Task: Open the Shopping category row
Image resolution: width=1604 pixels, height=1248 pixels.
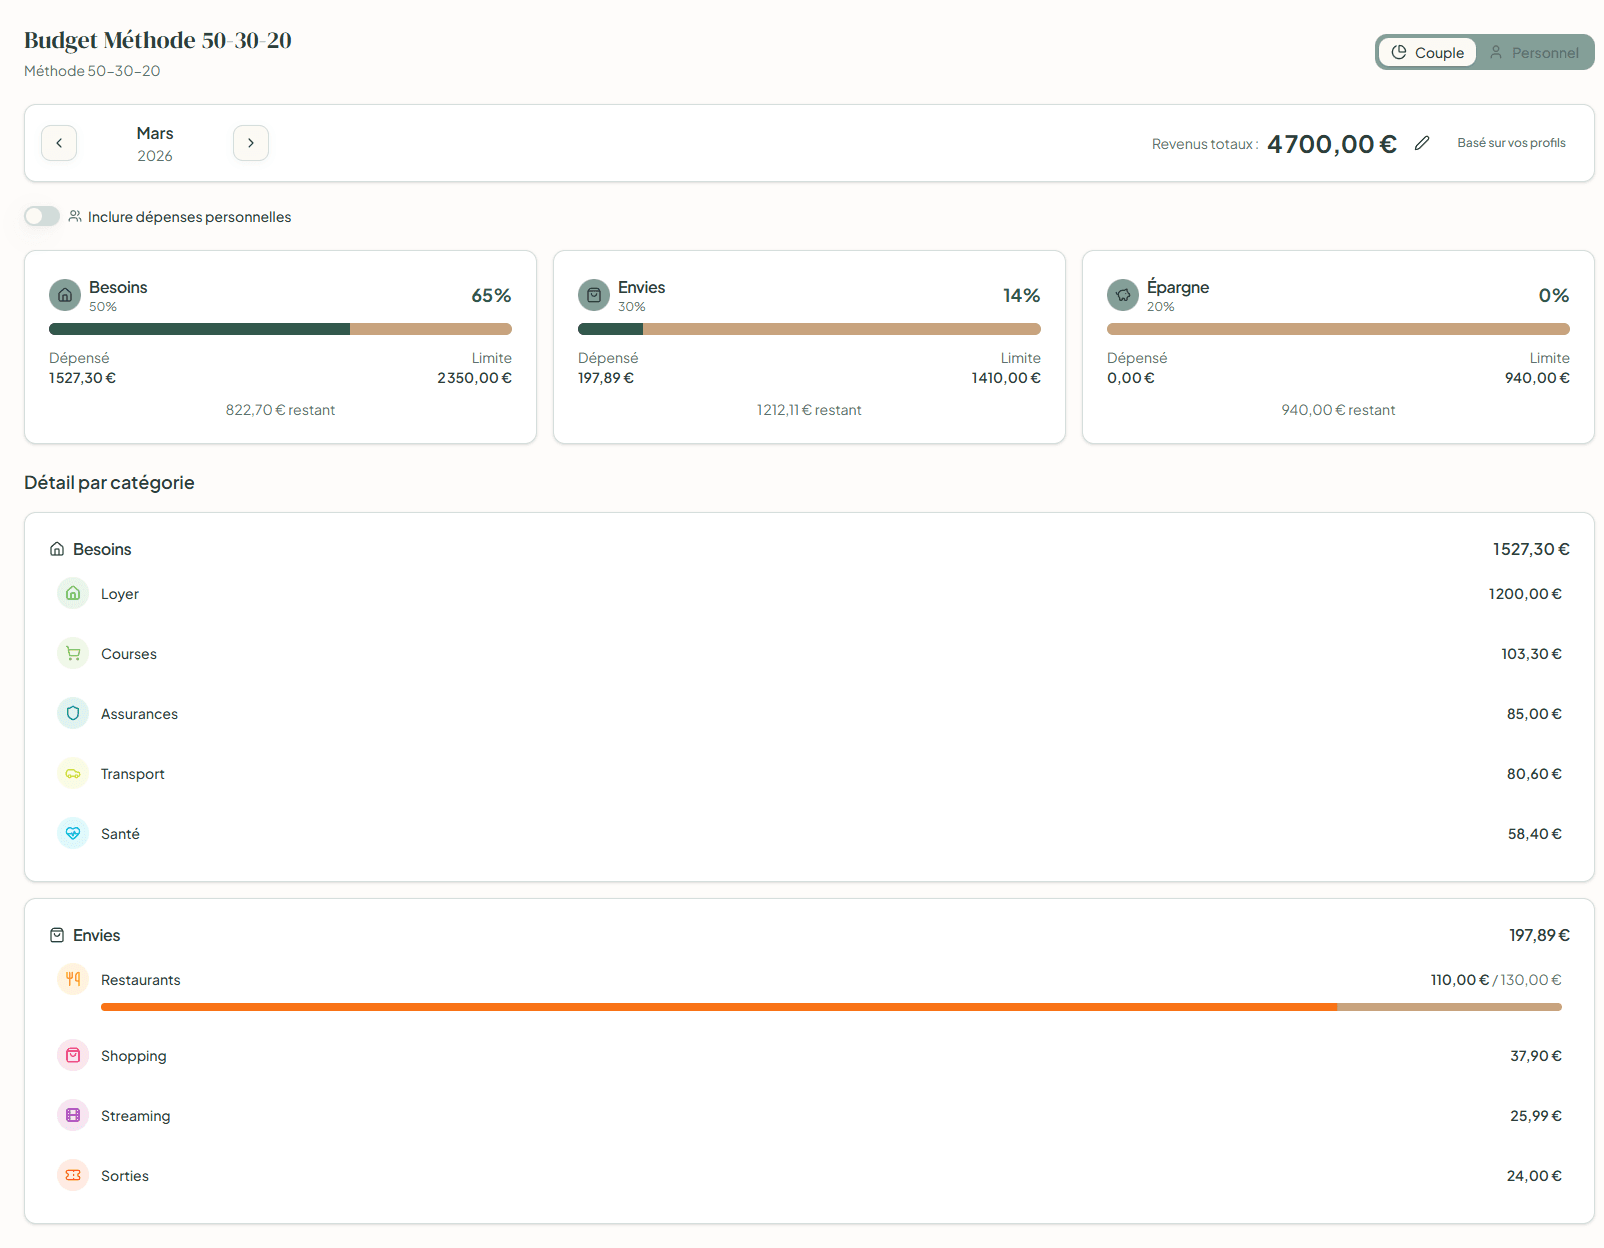Action: 133,1056
